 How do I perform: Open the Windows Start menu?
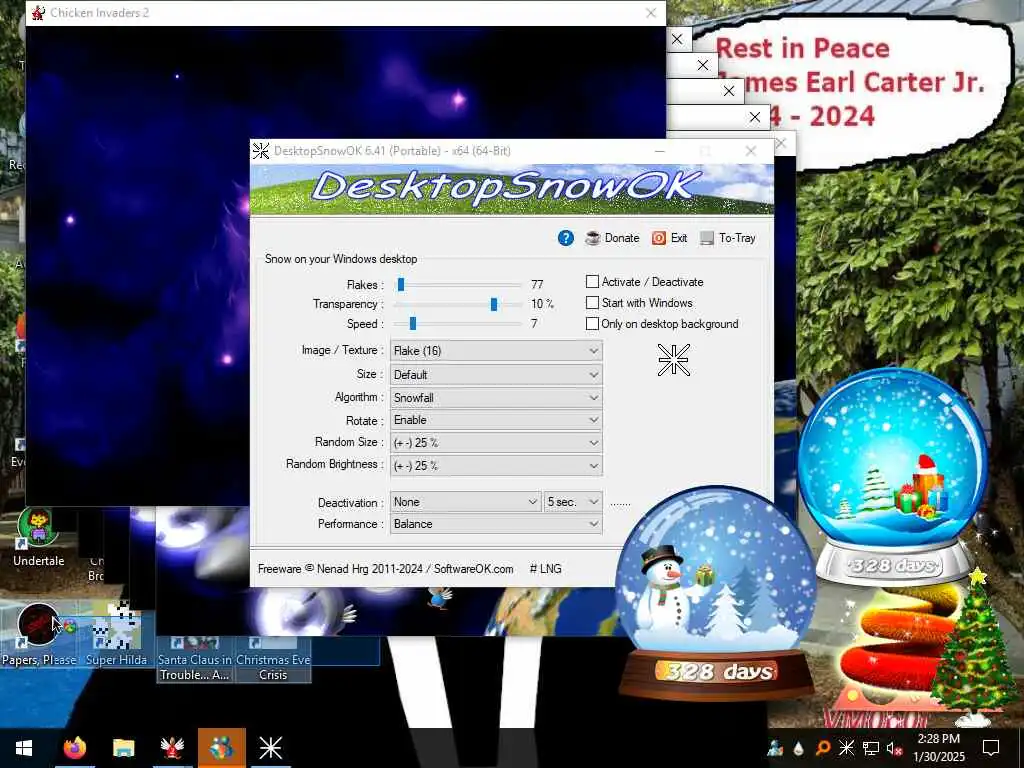coord(24,748)
